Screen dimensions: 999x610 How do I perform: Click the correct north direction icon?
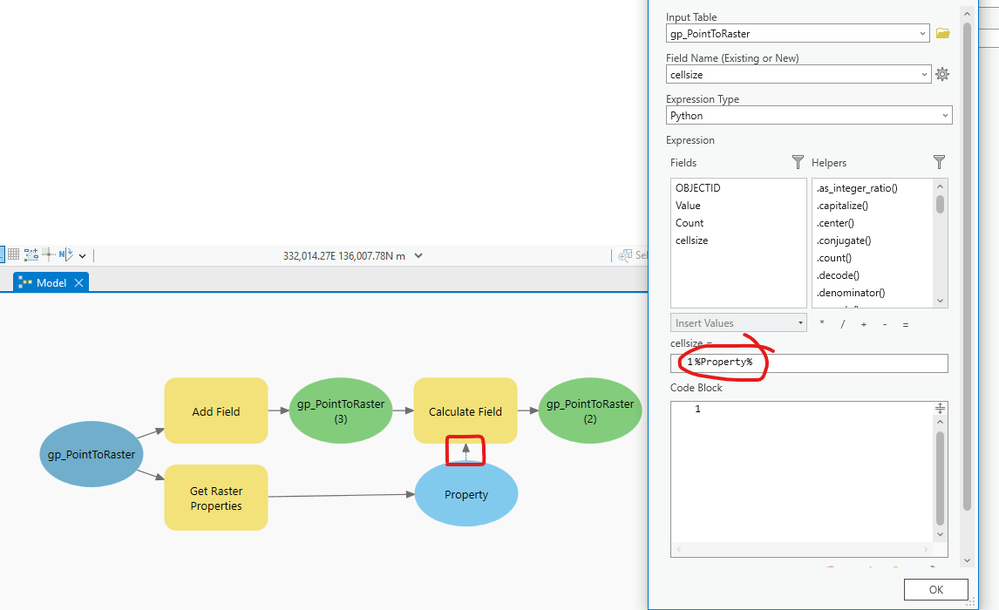tap(66, 255)
